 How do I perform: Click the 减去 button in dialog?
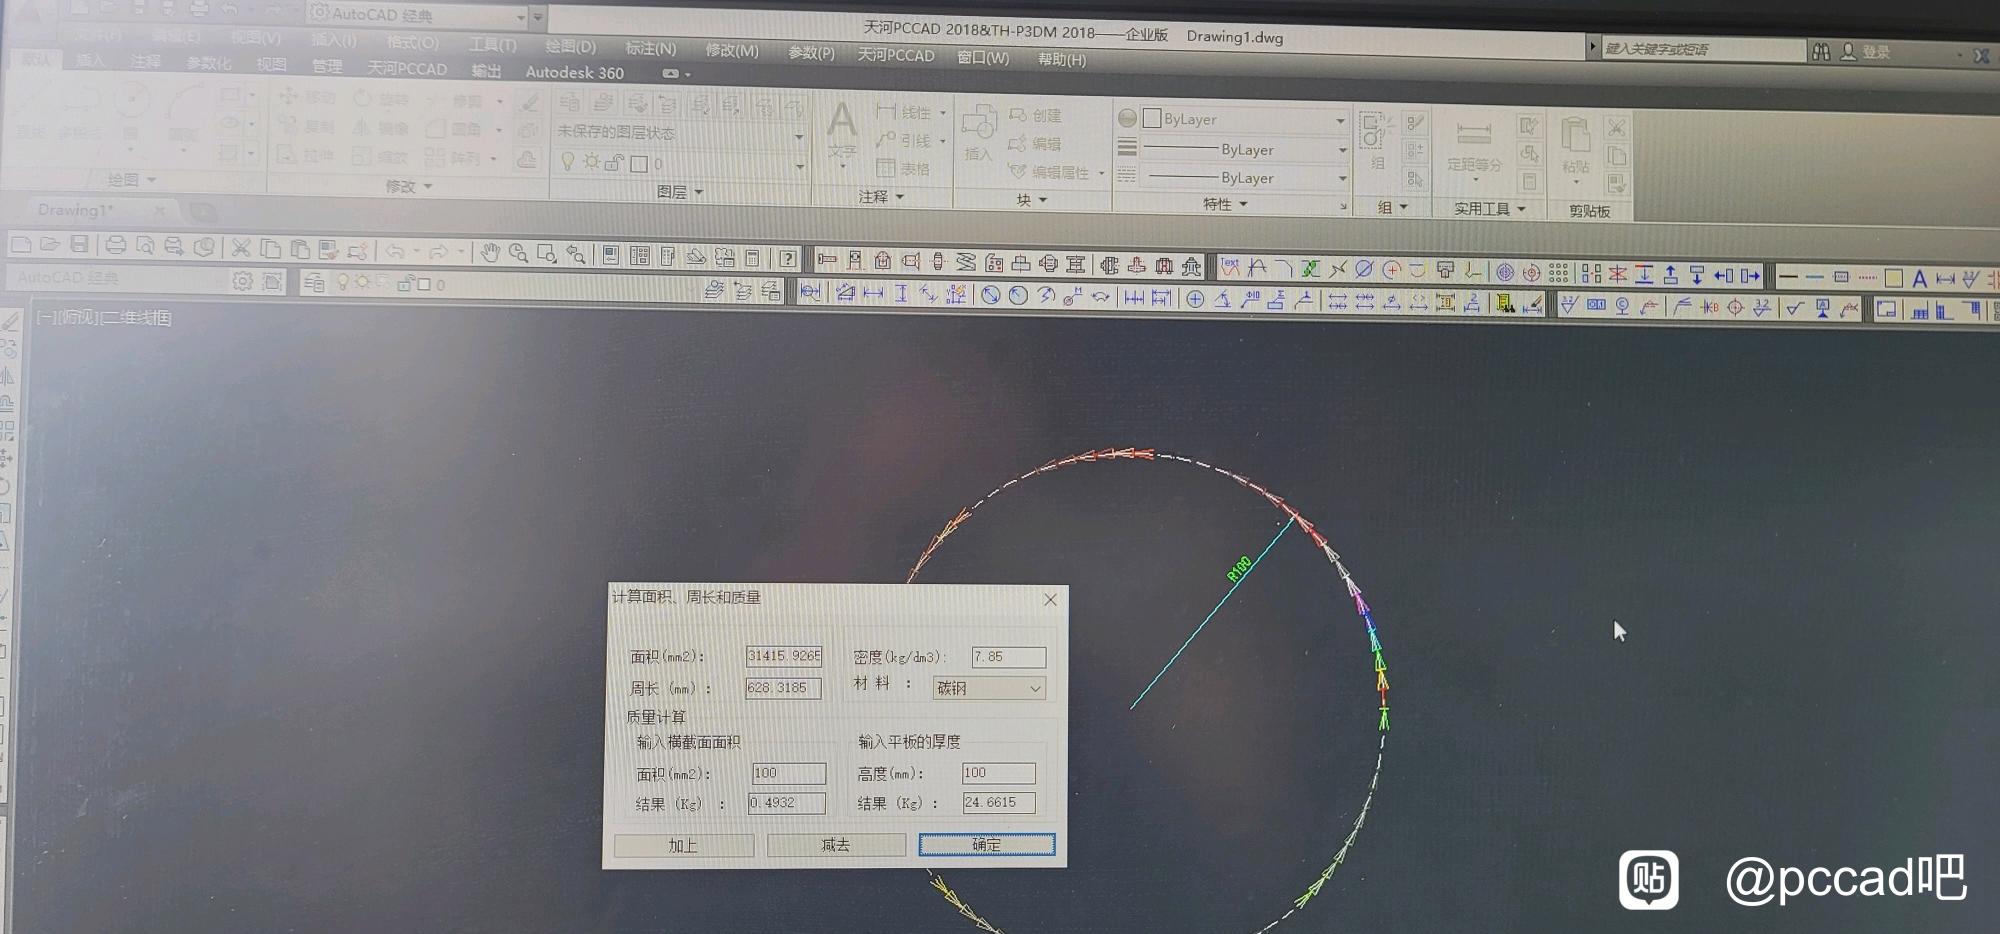coord(836,845)
